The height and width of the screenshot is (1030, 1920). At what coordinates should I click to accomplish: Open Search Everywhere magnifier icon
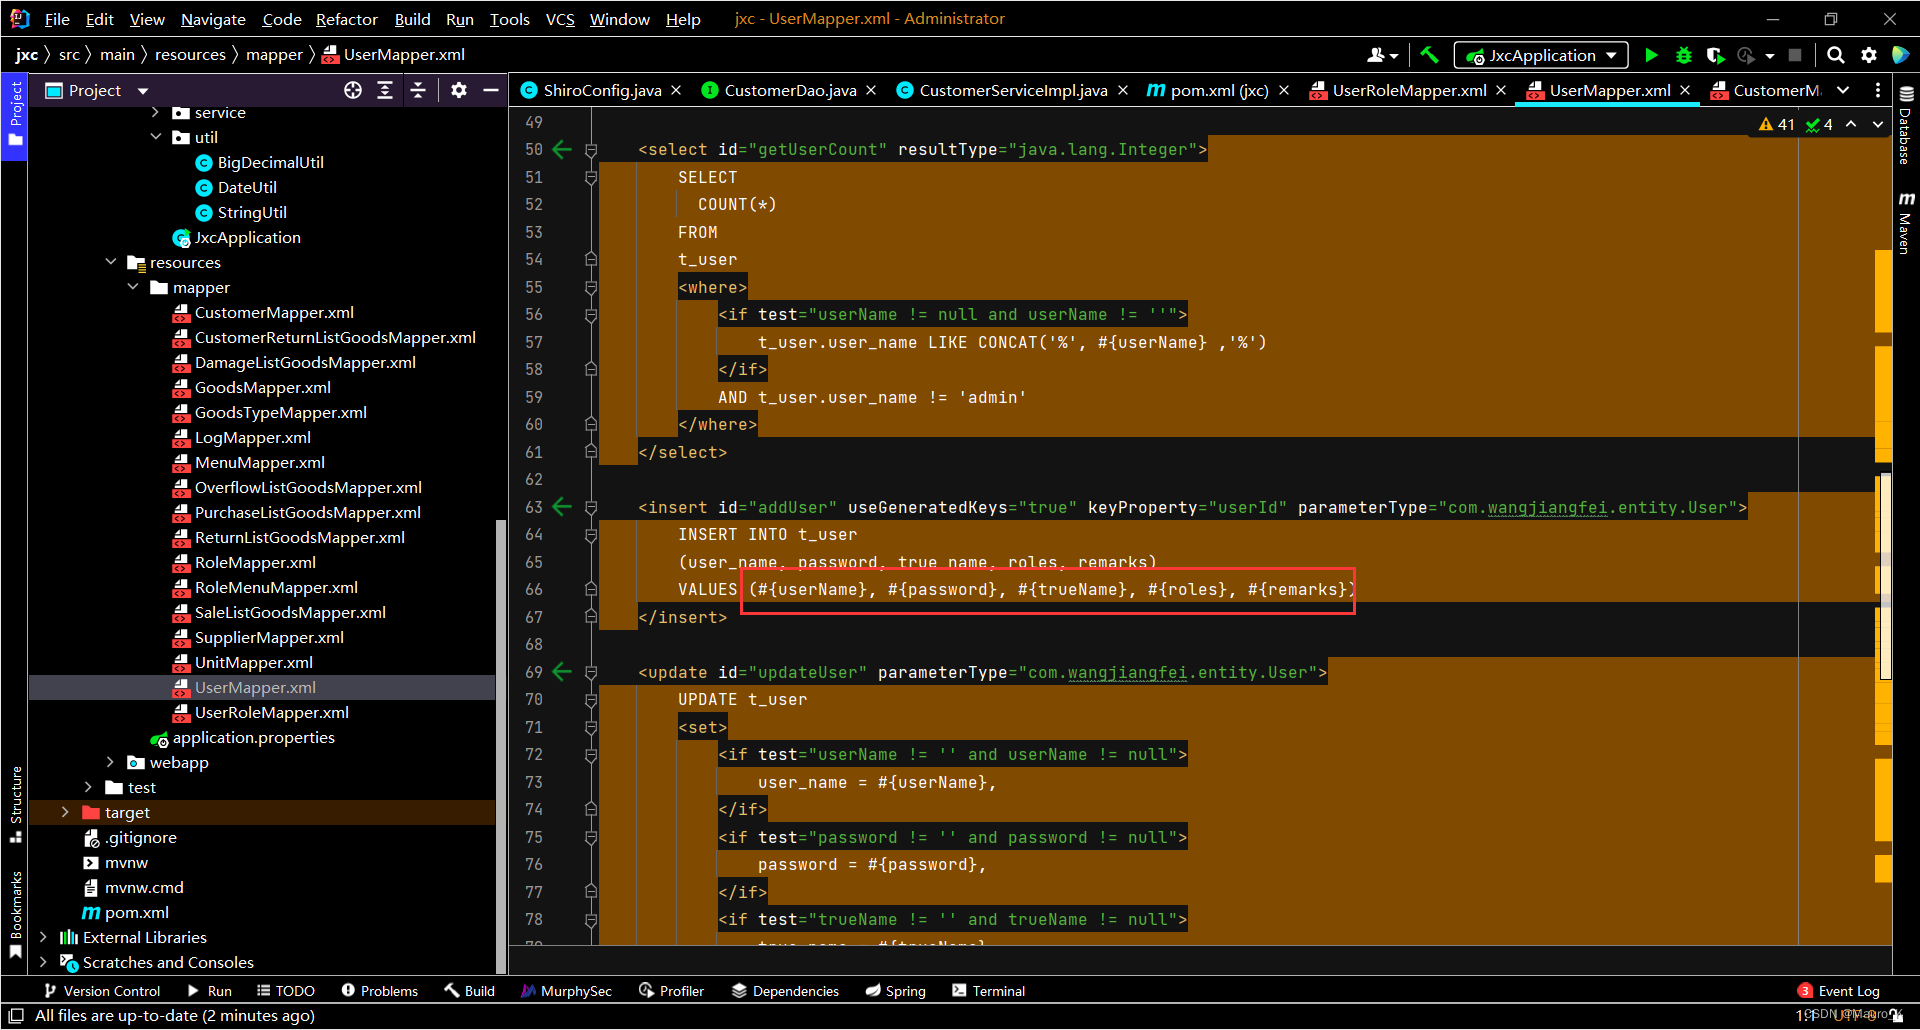(1835, 56)
